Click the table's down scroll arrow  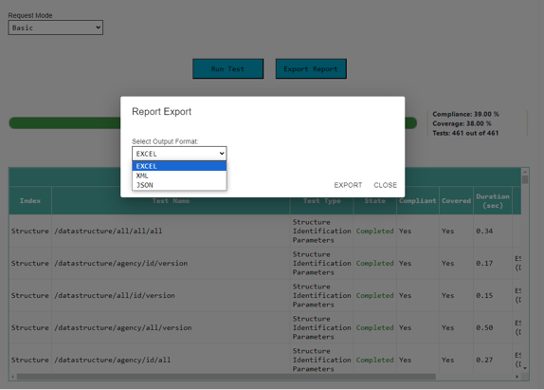tap(525, 368)
